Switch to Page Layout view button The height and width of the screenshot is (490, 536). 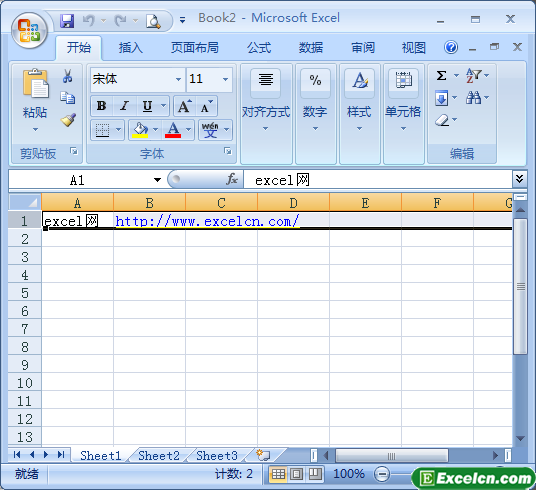(x=296, y=474)
